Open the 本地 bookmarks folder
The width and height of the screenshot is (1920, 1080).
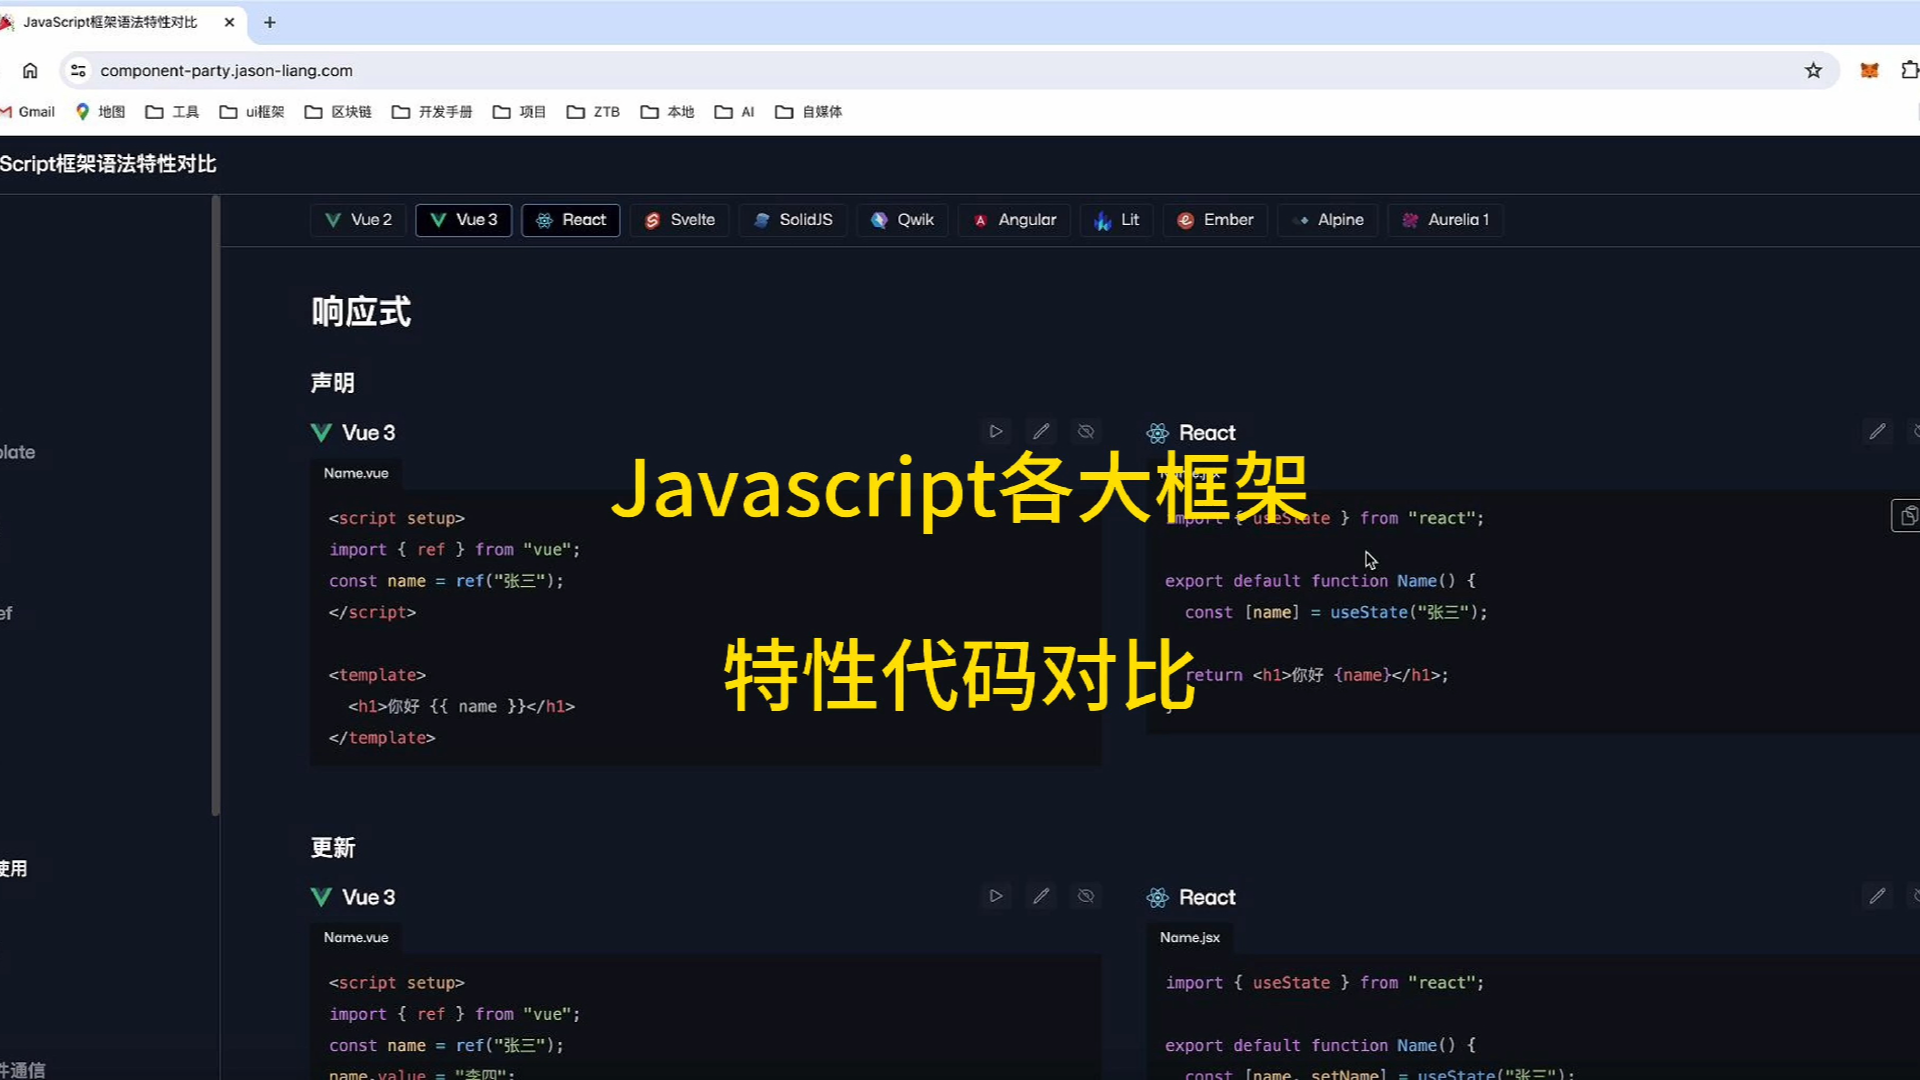click(667, 112)
